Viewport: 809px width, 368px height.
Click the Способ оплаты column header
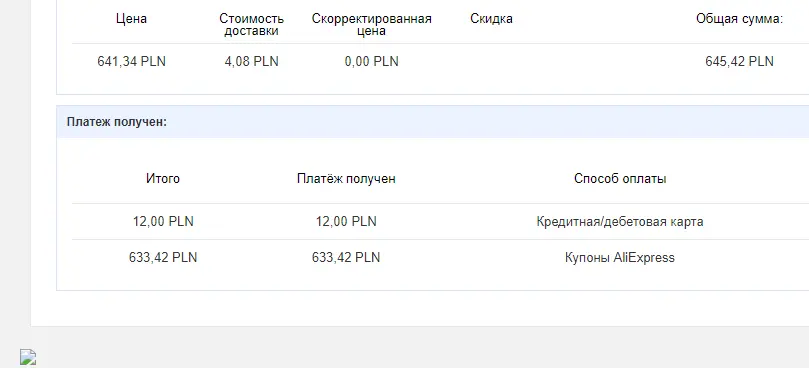[620, 179]
